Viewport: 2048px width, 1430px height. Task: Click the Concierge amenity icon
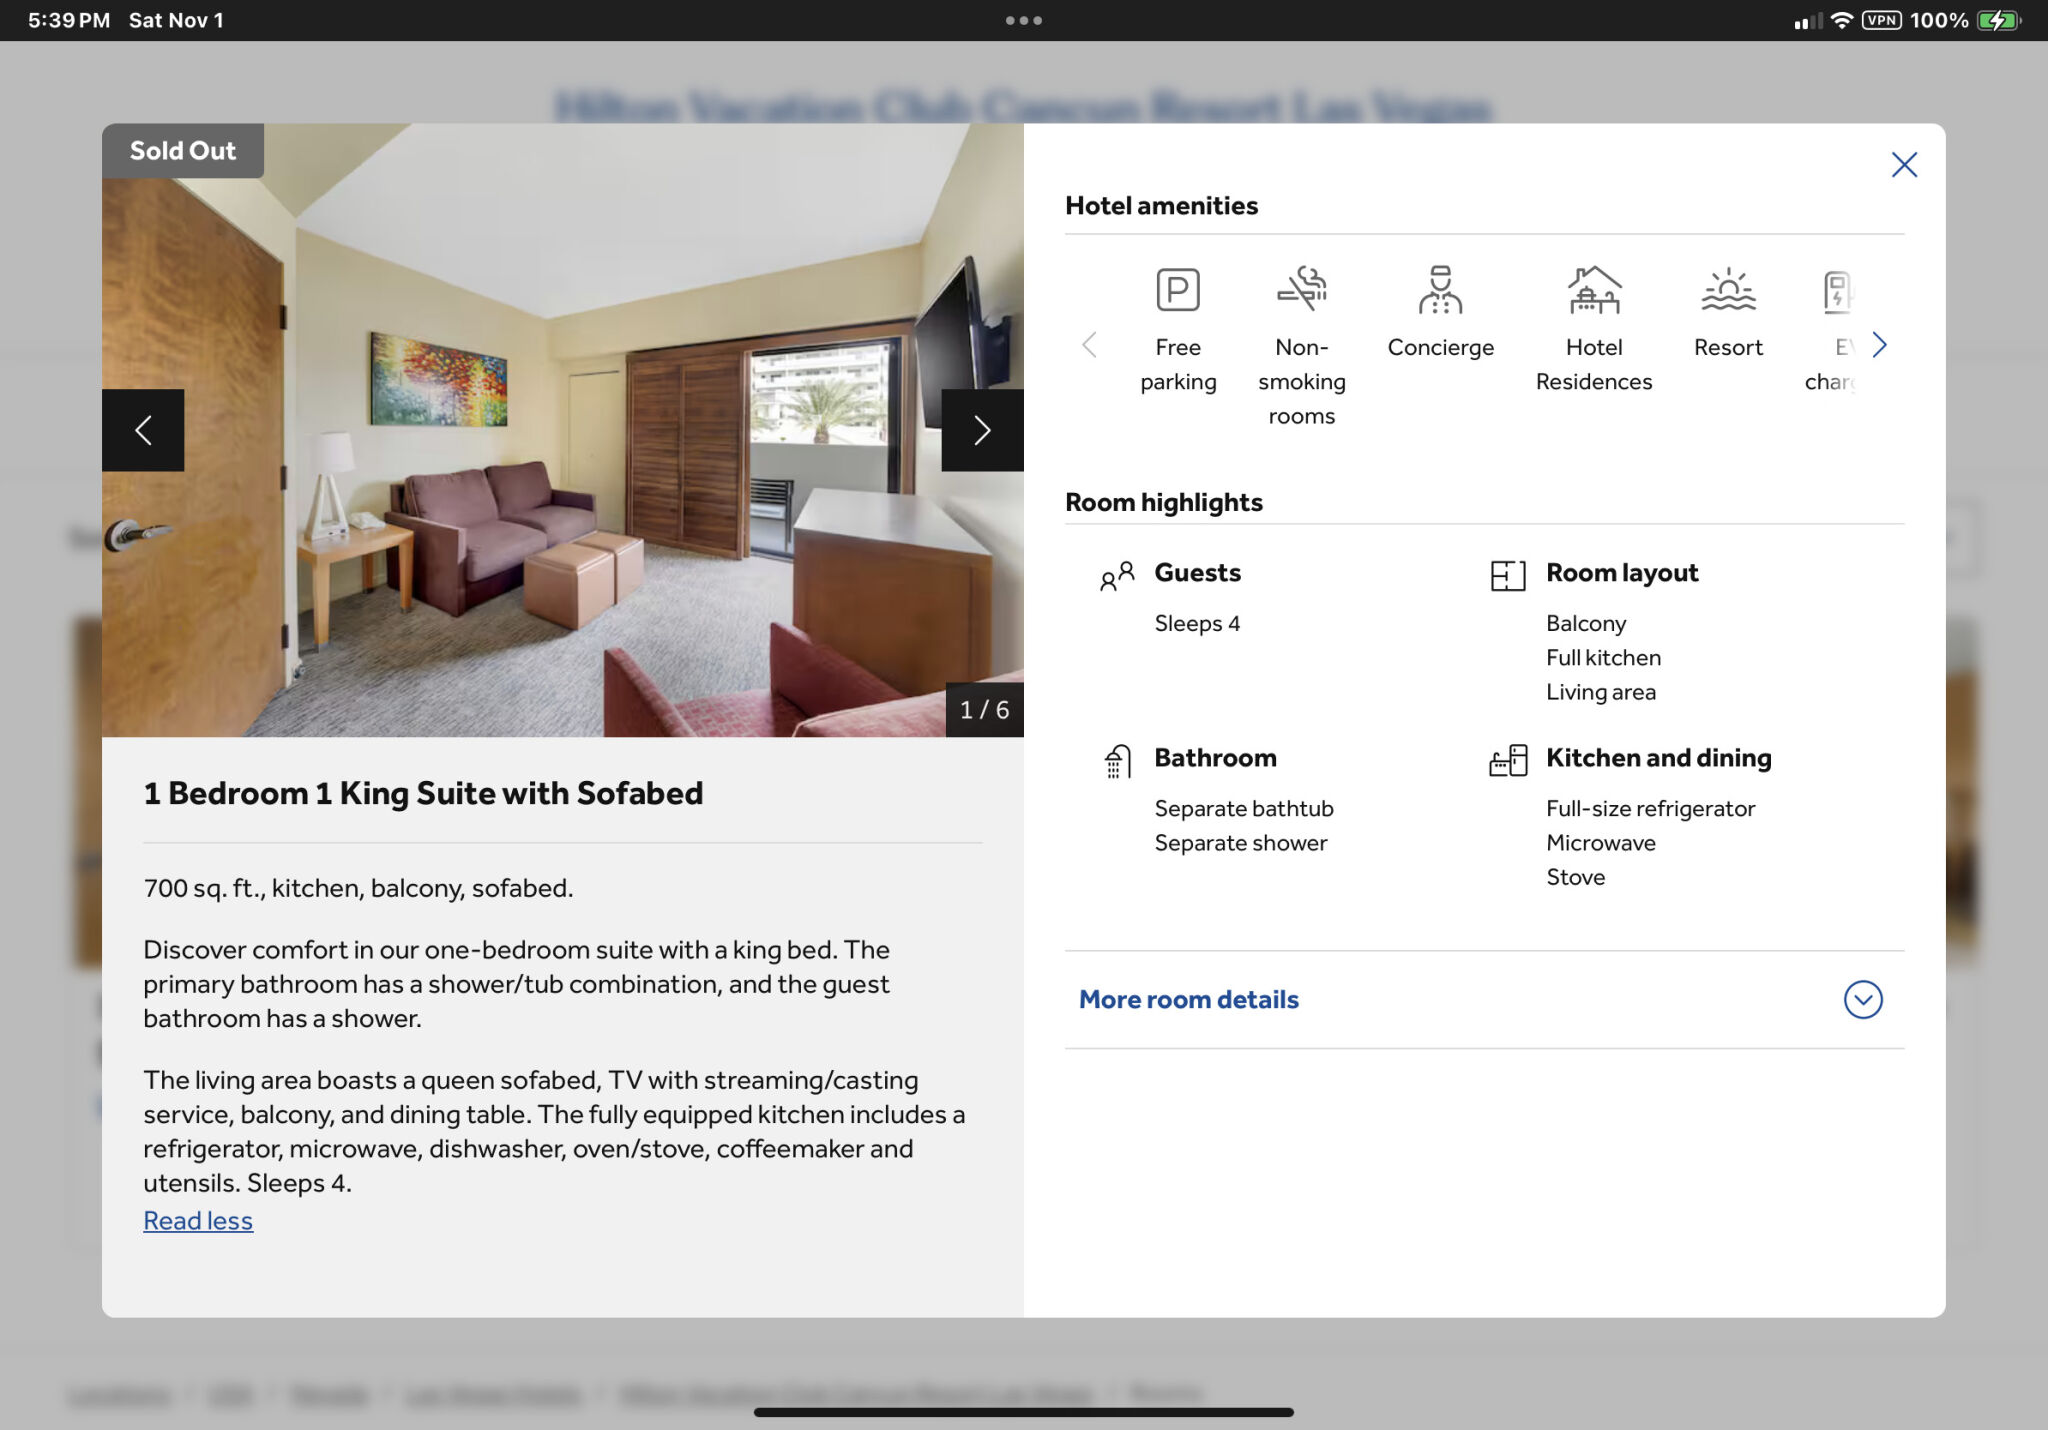click(x=1440, y=290)
